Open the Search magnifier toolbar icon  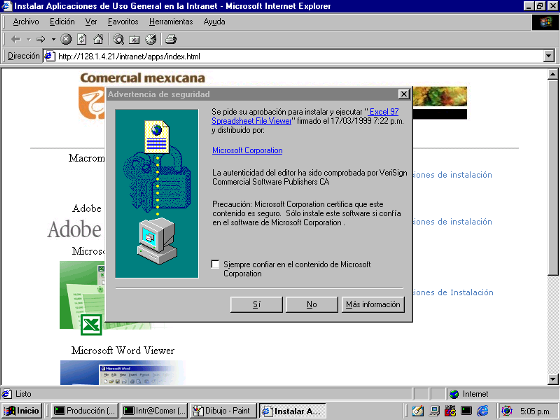(x=119, y=39)
